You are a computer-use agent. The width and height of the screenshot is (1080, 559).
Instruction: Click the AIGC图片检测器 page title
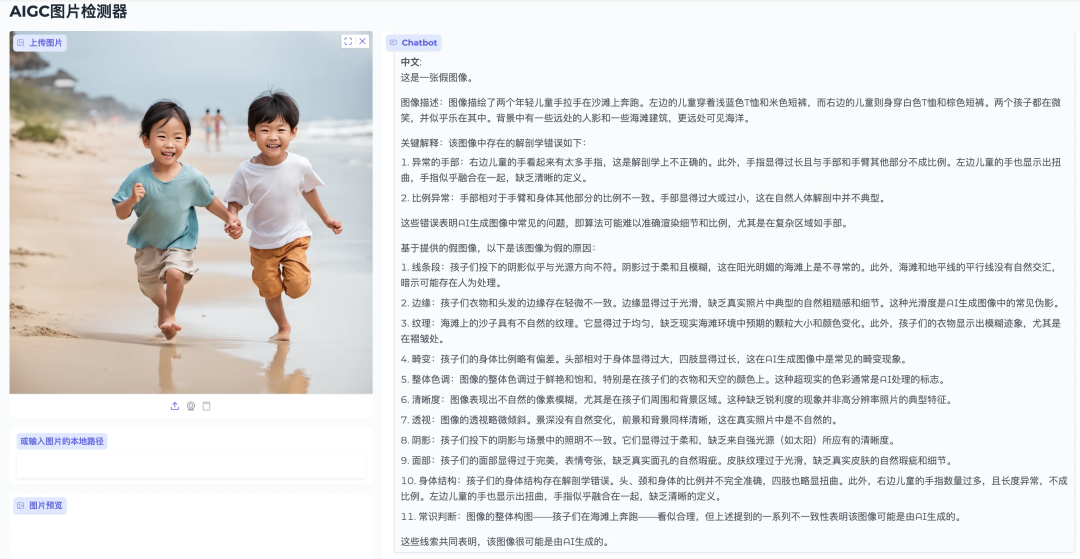click(x=68, y=11)
